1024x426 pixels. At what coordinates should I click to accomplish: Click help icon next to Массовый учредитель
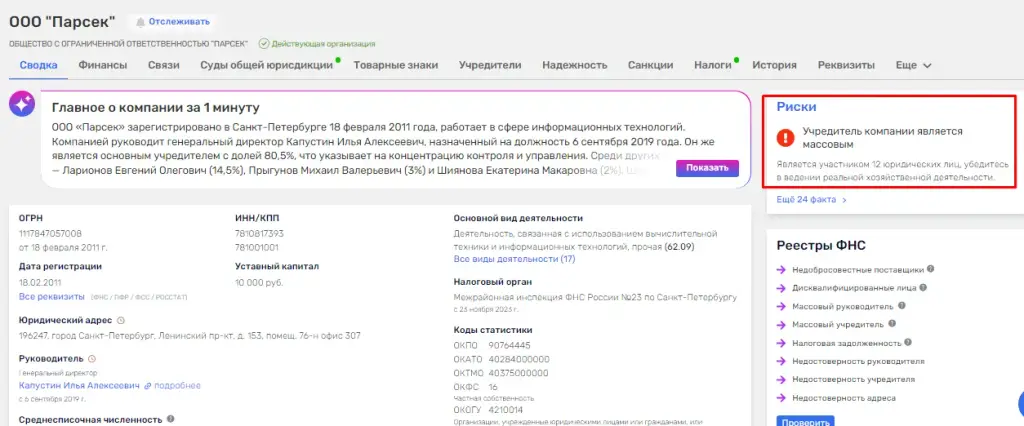tap(892, 323)
